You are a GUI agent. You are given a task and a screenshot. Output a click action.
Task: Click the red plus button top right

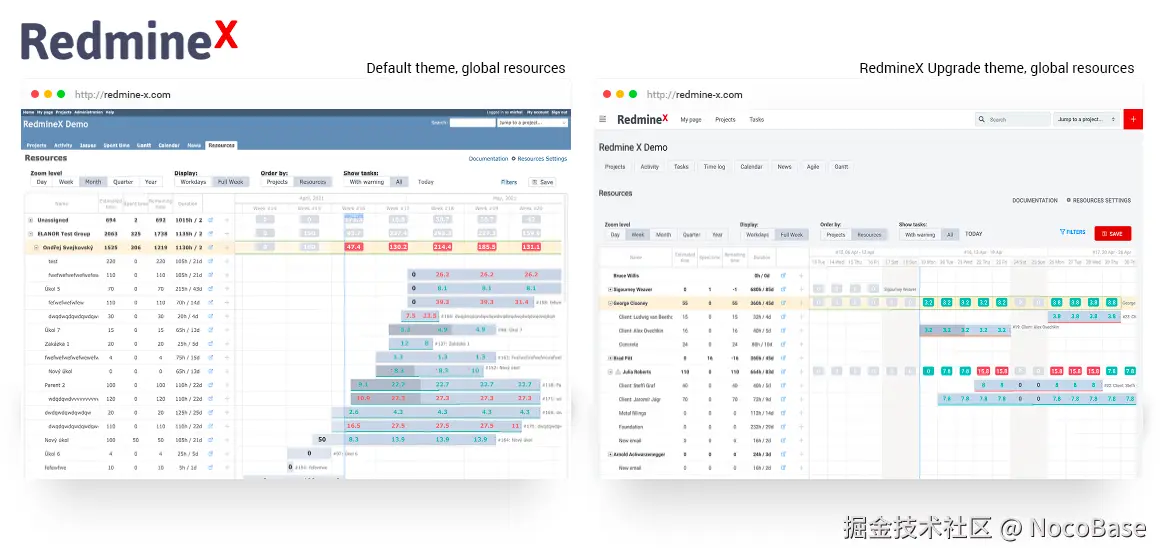point(1133,120)
